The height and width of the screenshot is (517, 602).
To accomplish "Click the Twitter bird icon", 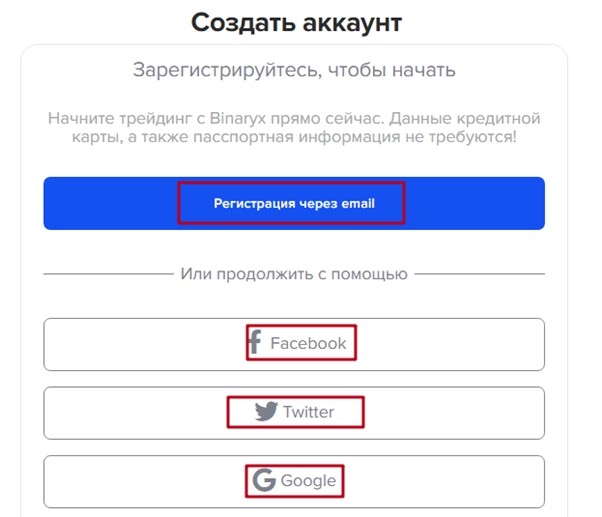I will (x=266, y=411).
